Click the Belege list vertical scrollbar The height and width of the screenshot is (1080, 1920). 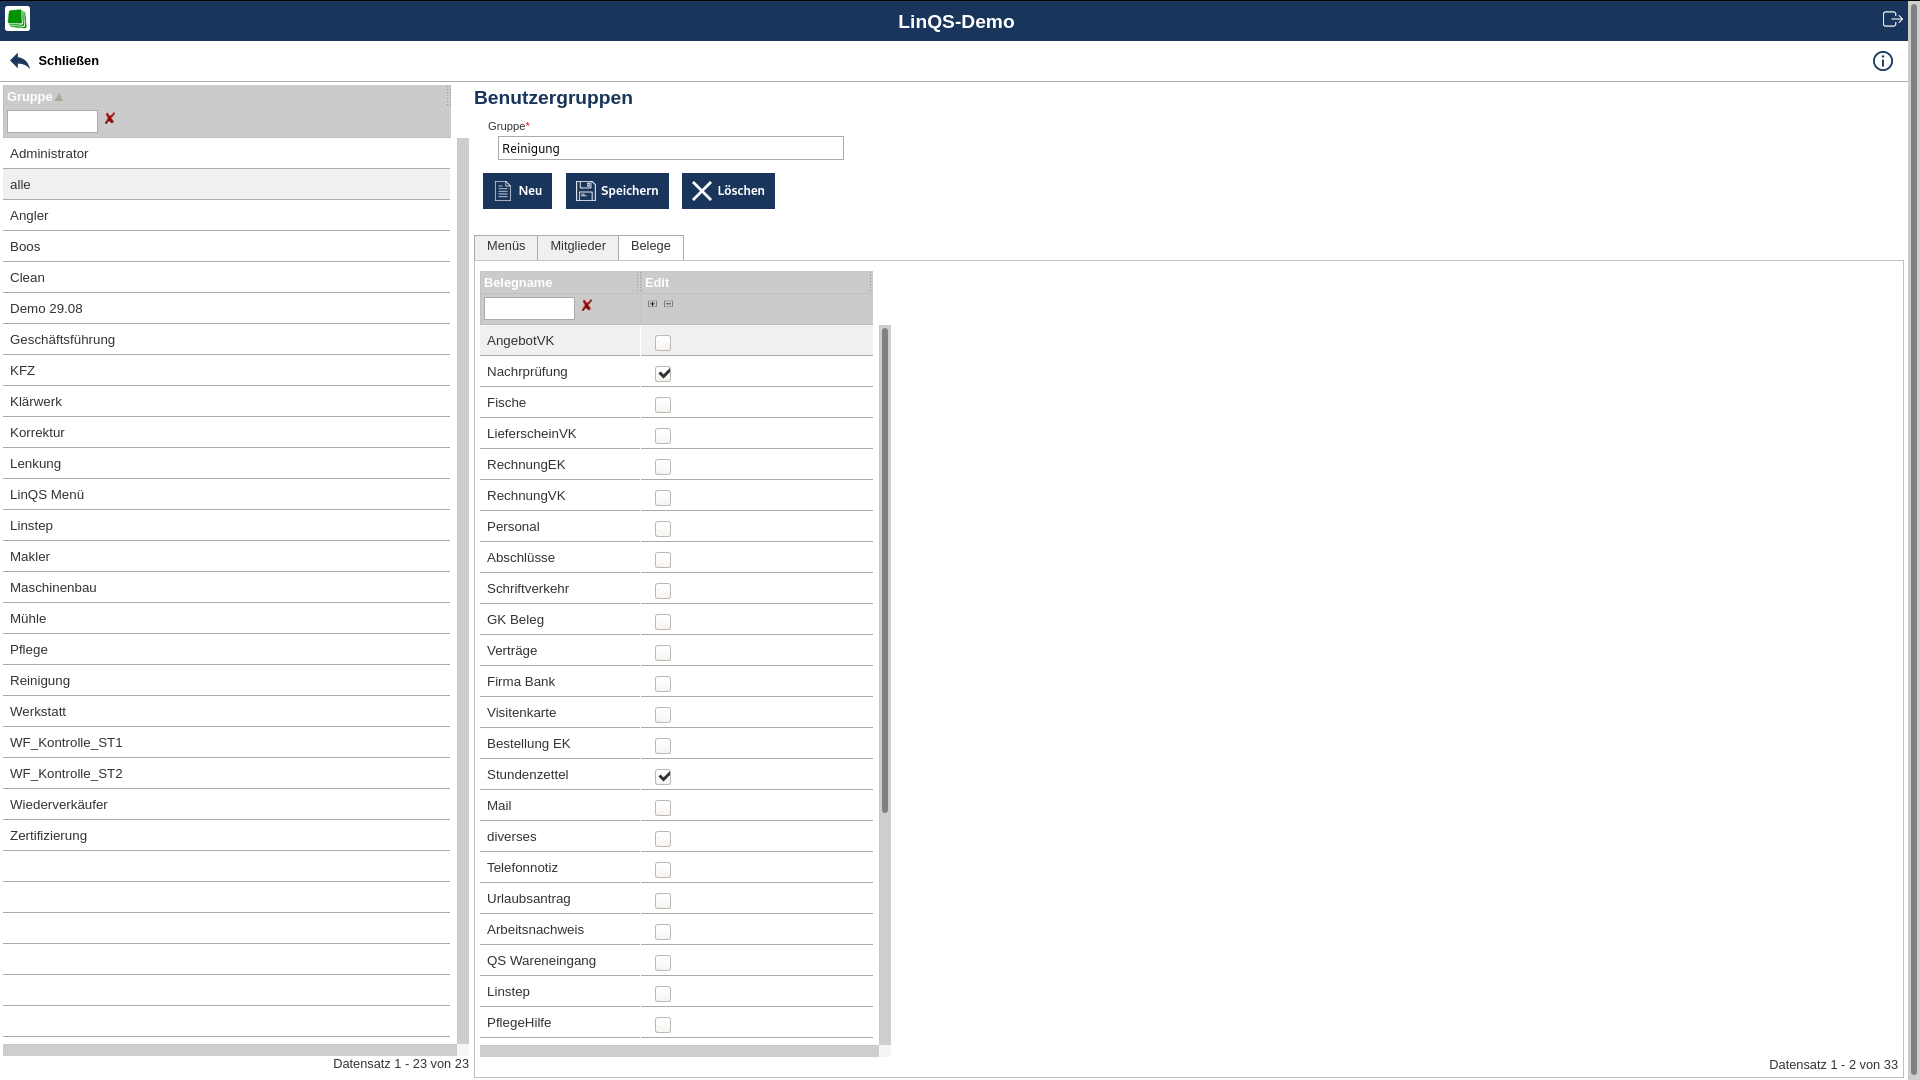click(885, 570)
